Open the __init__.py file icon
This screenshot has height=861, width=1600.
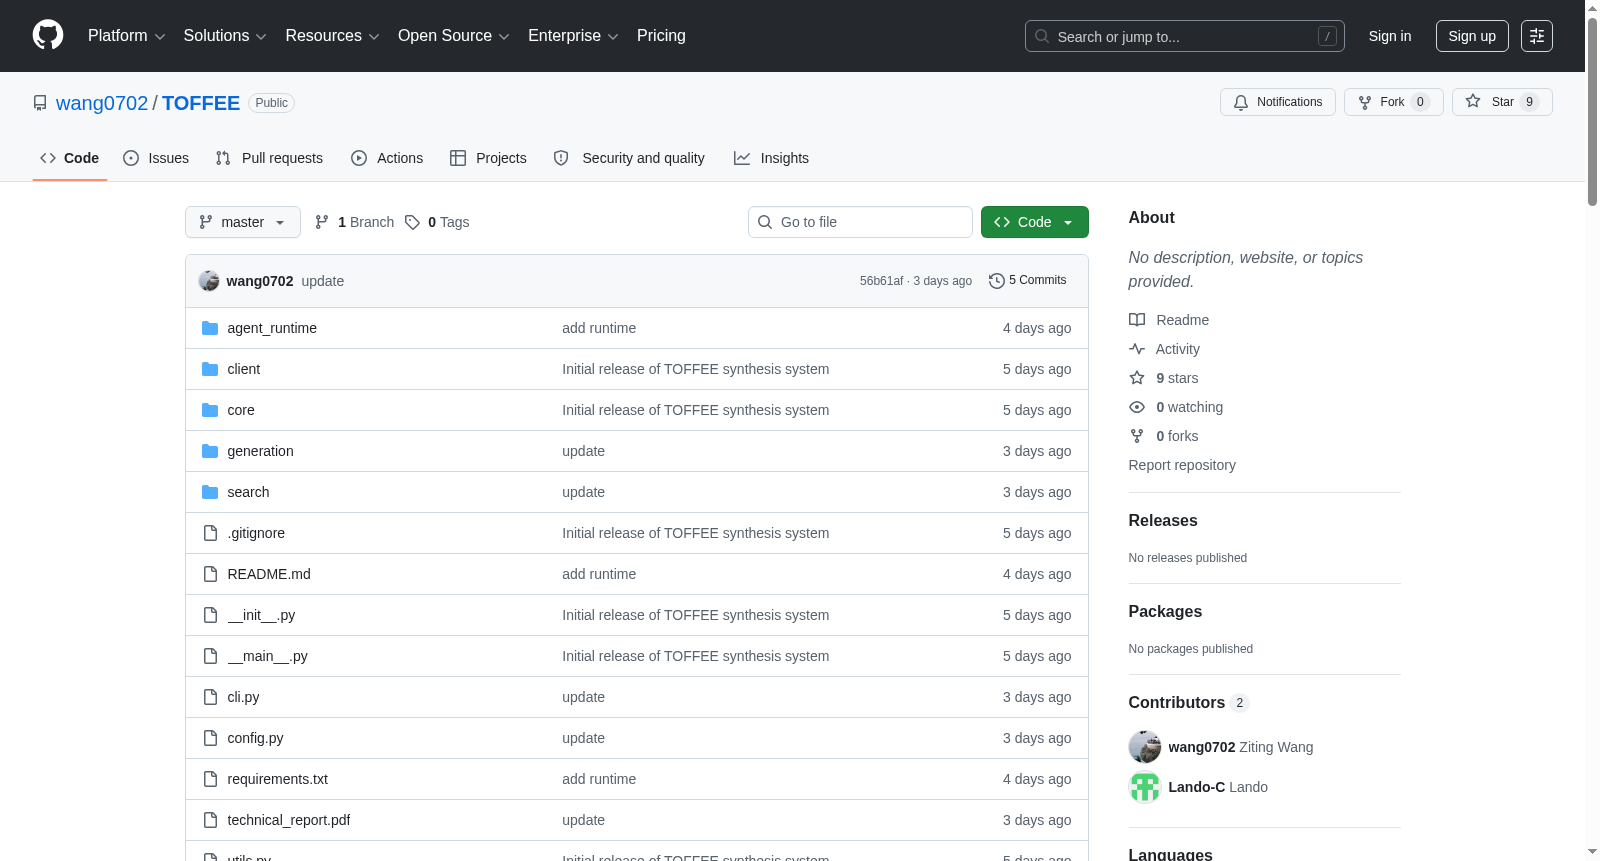(x=210, y=615)
